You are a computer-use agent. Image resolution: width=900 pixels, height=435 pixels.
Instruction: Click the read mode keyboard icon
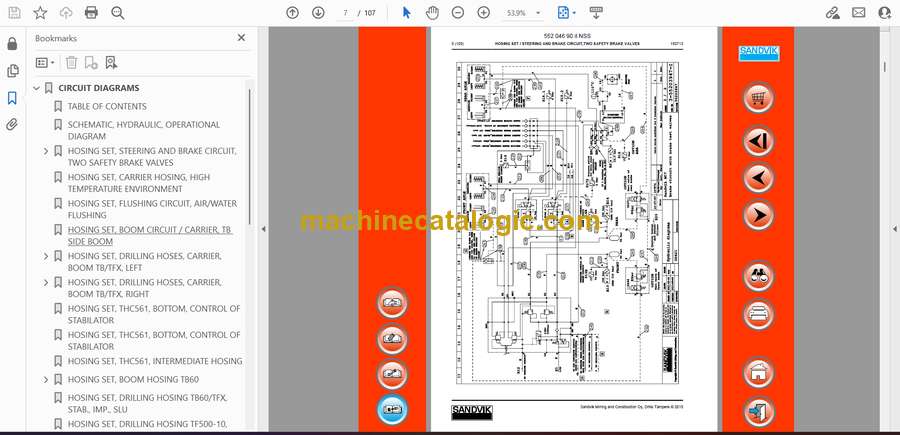click(596, 13)
